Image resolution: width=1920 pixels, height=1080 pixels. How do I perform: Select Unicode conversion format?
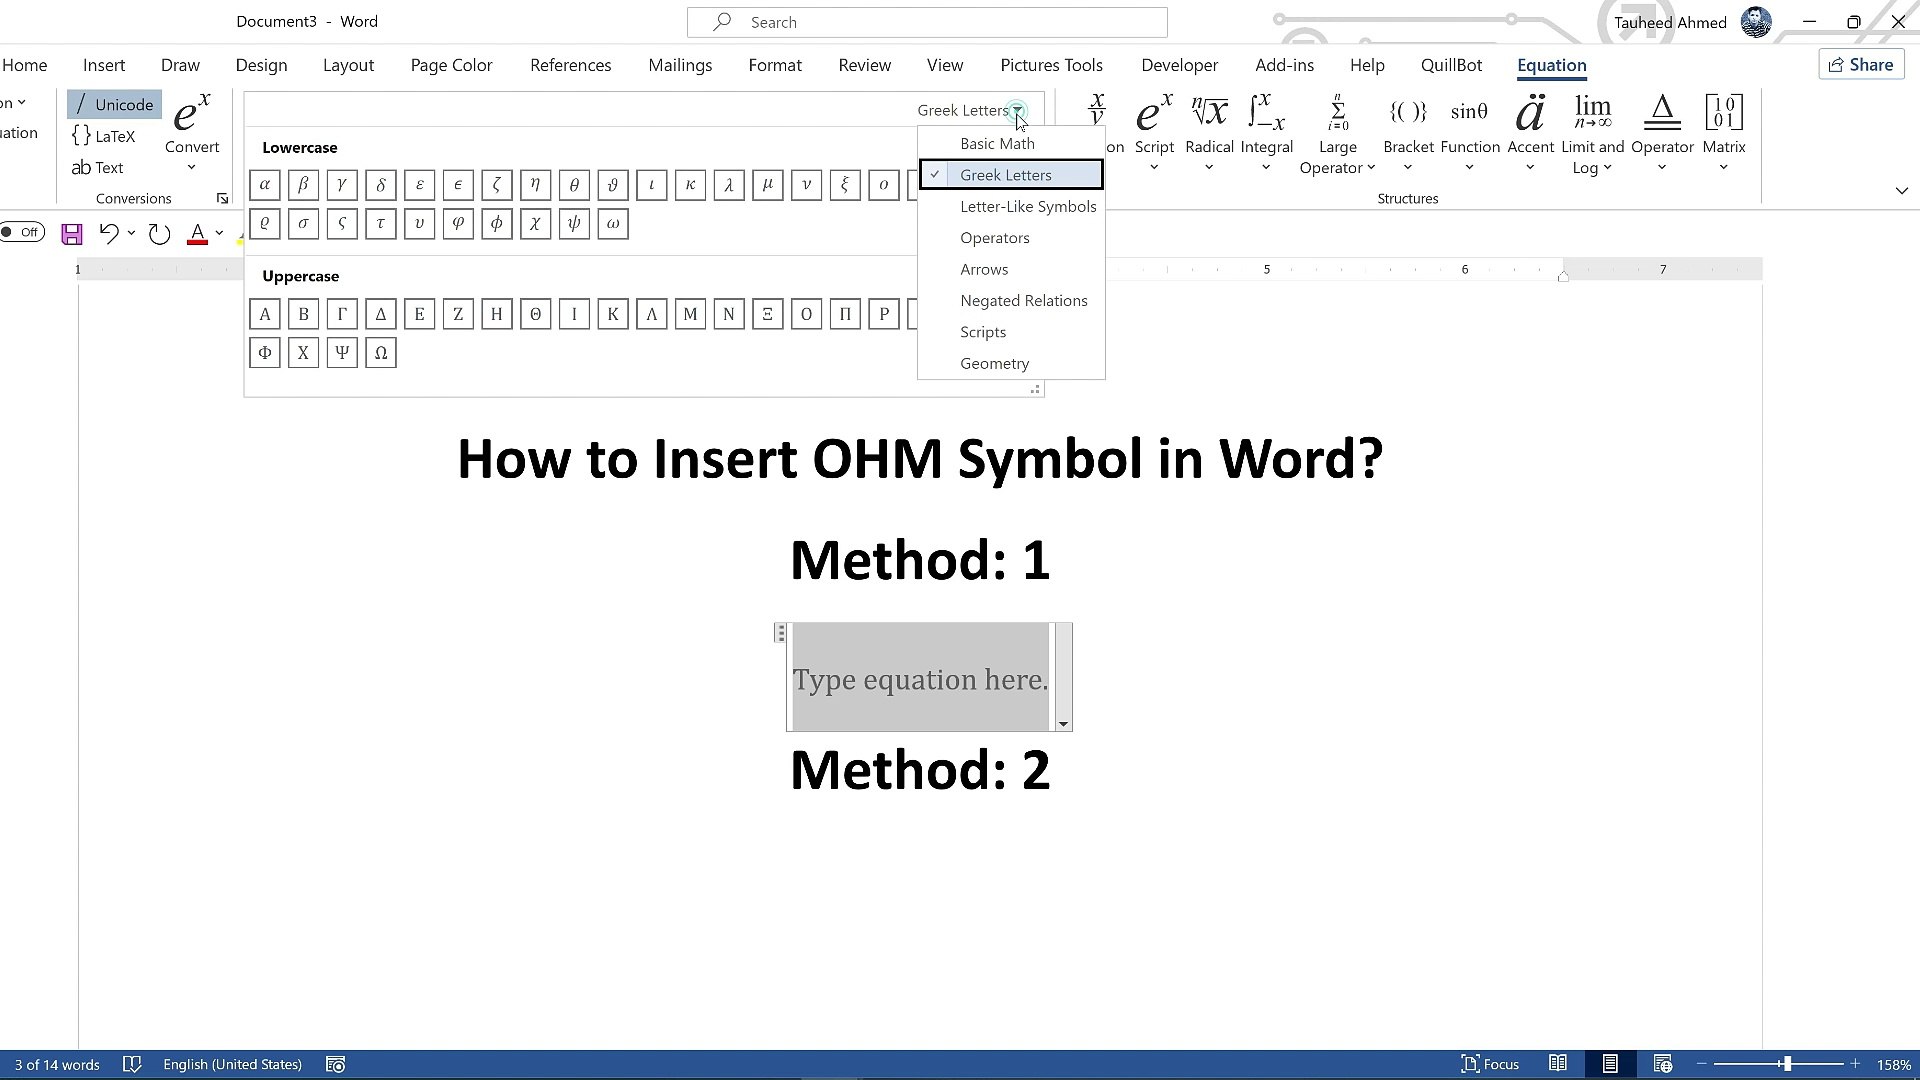[114, 104]
